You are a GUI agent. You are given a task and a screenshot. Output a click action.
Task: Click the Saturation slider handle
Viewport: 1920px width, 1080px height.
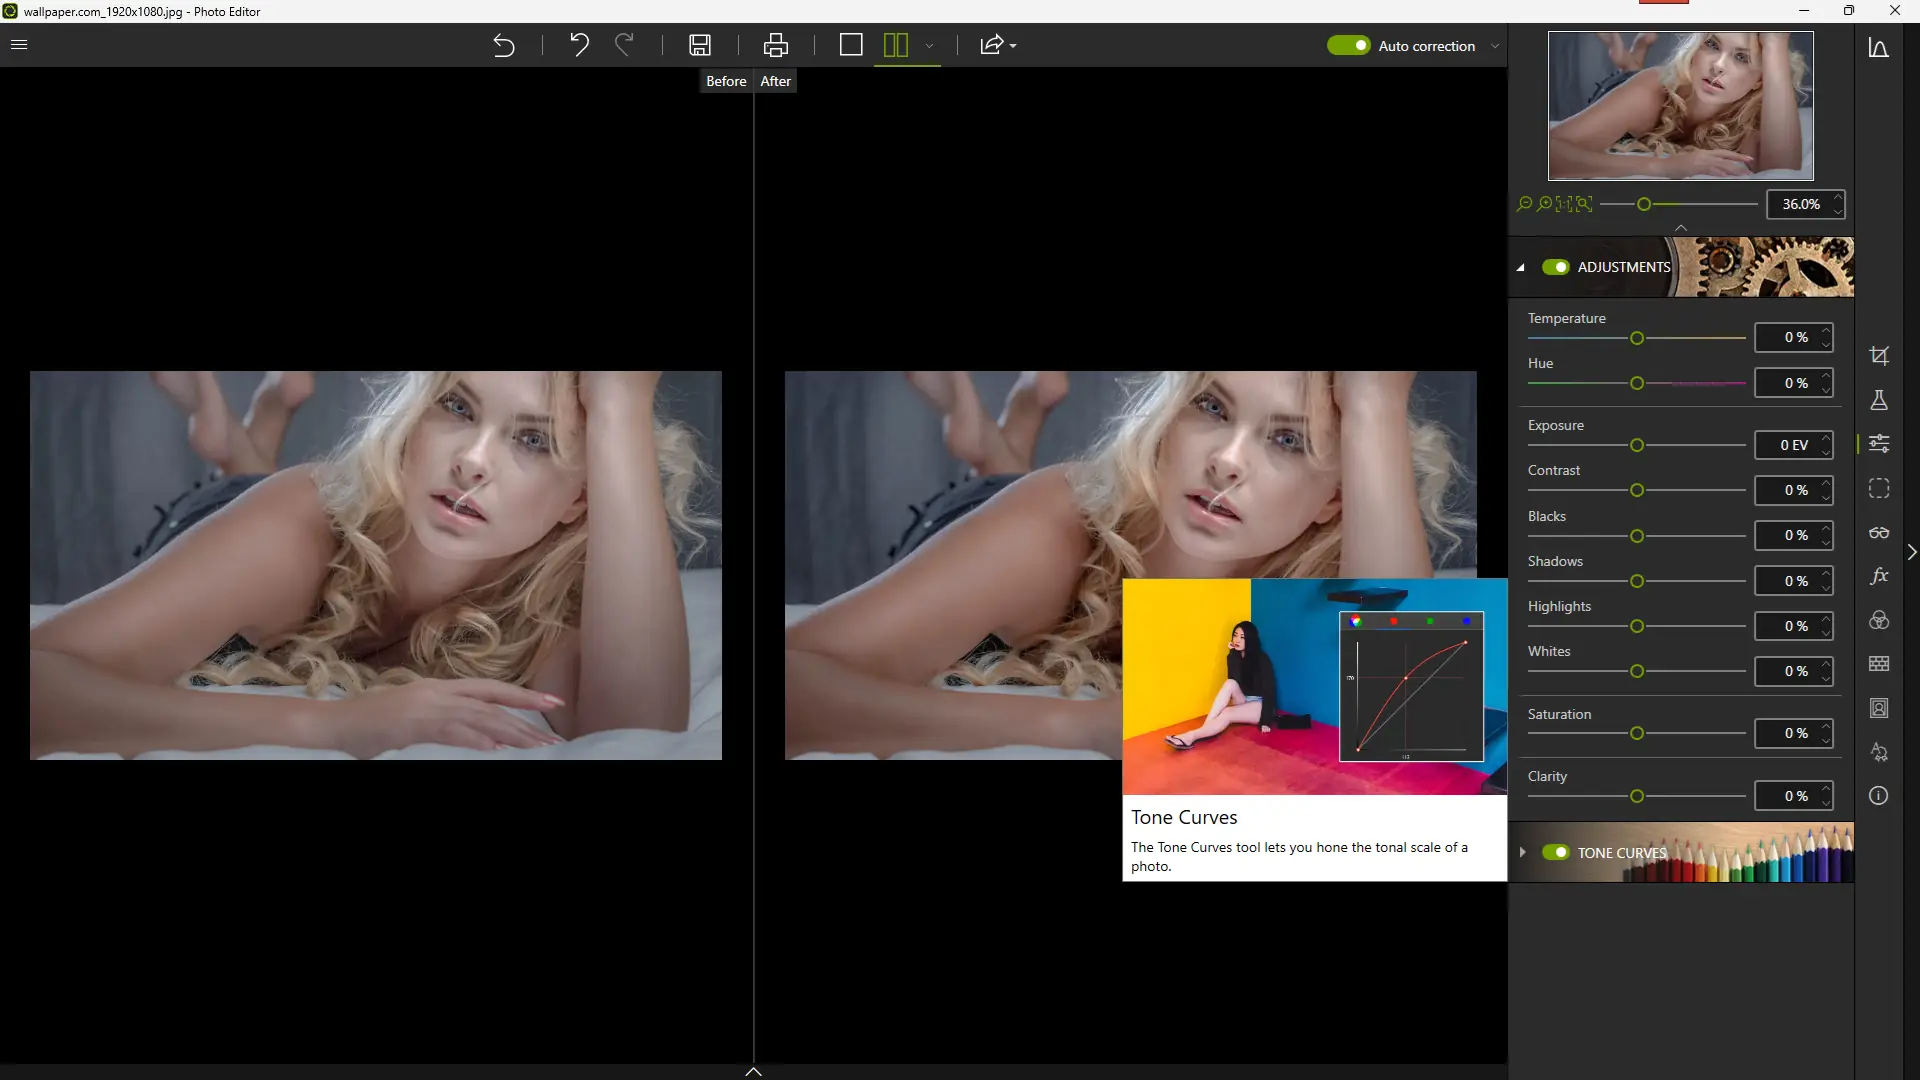(1637, 733)
